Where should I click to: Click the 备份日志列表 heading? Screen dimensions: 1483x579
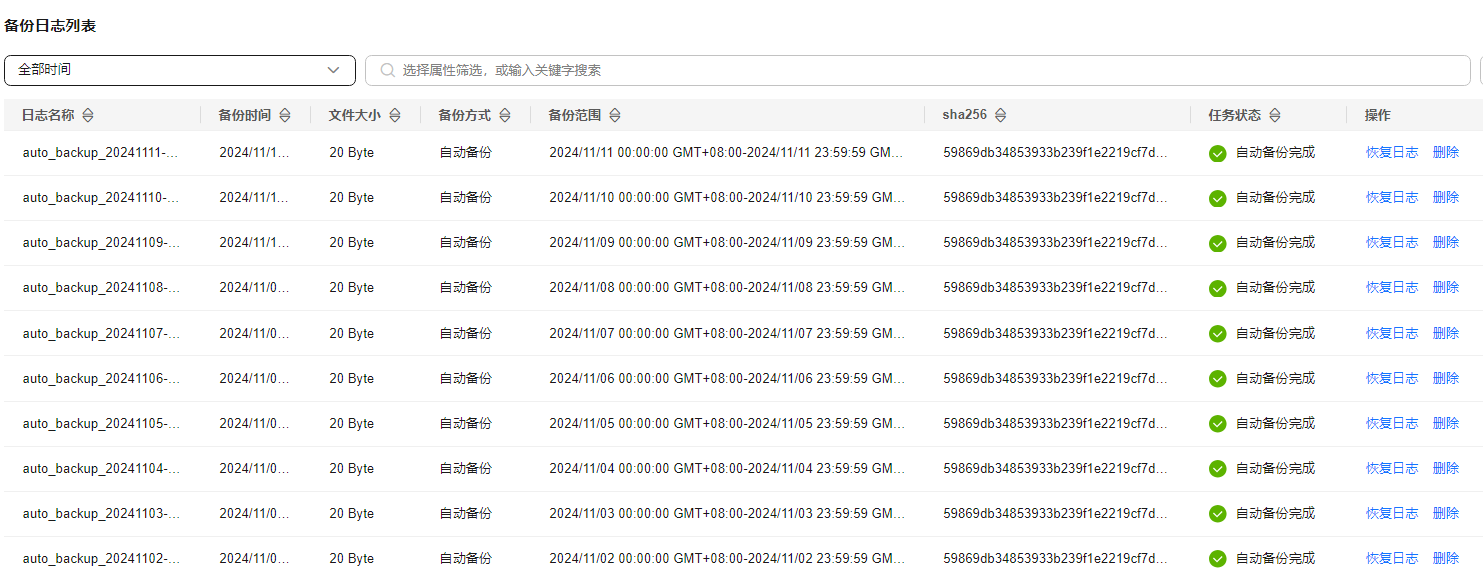[x=50, y=25]
